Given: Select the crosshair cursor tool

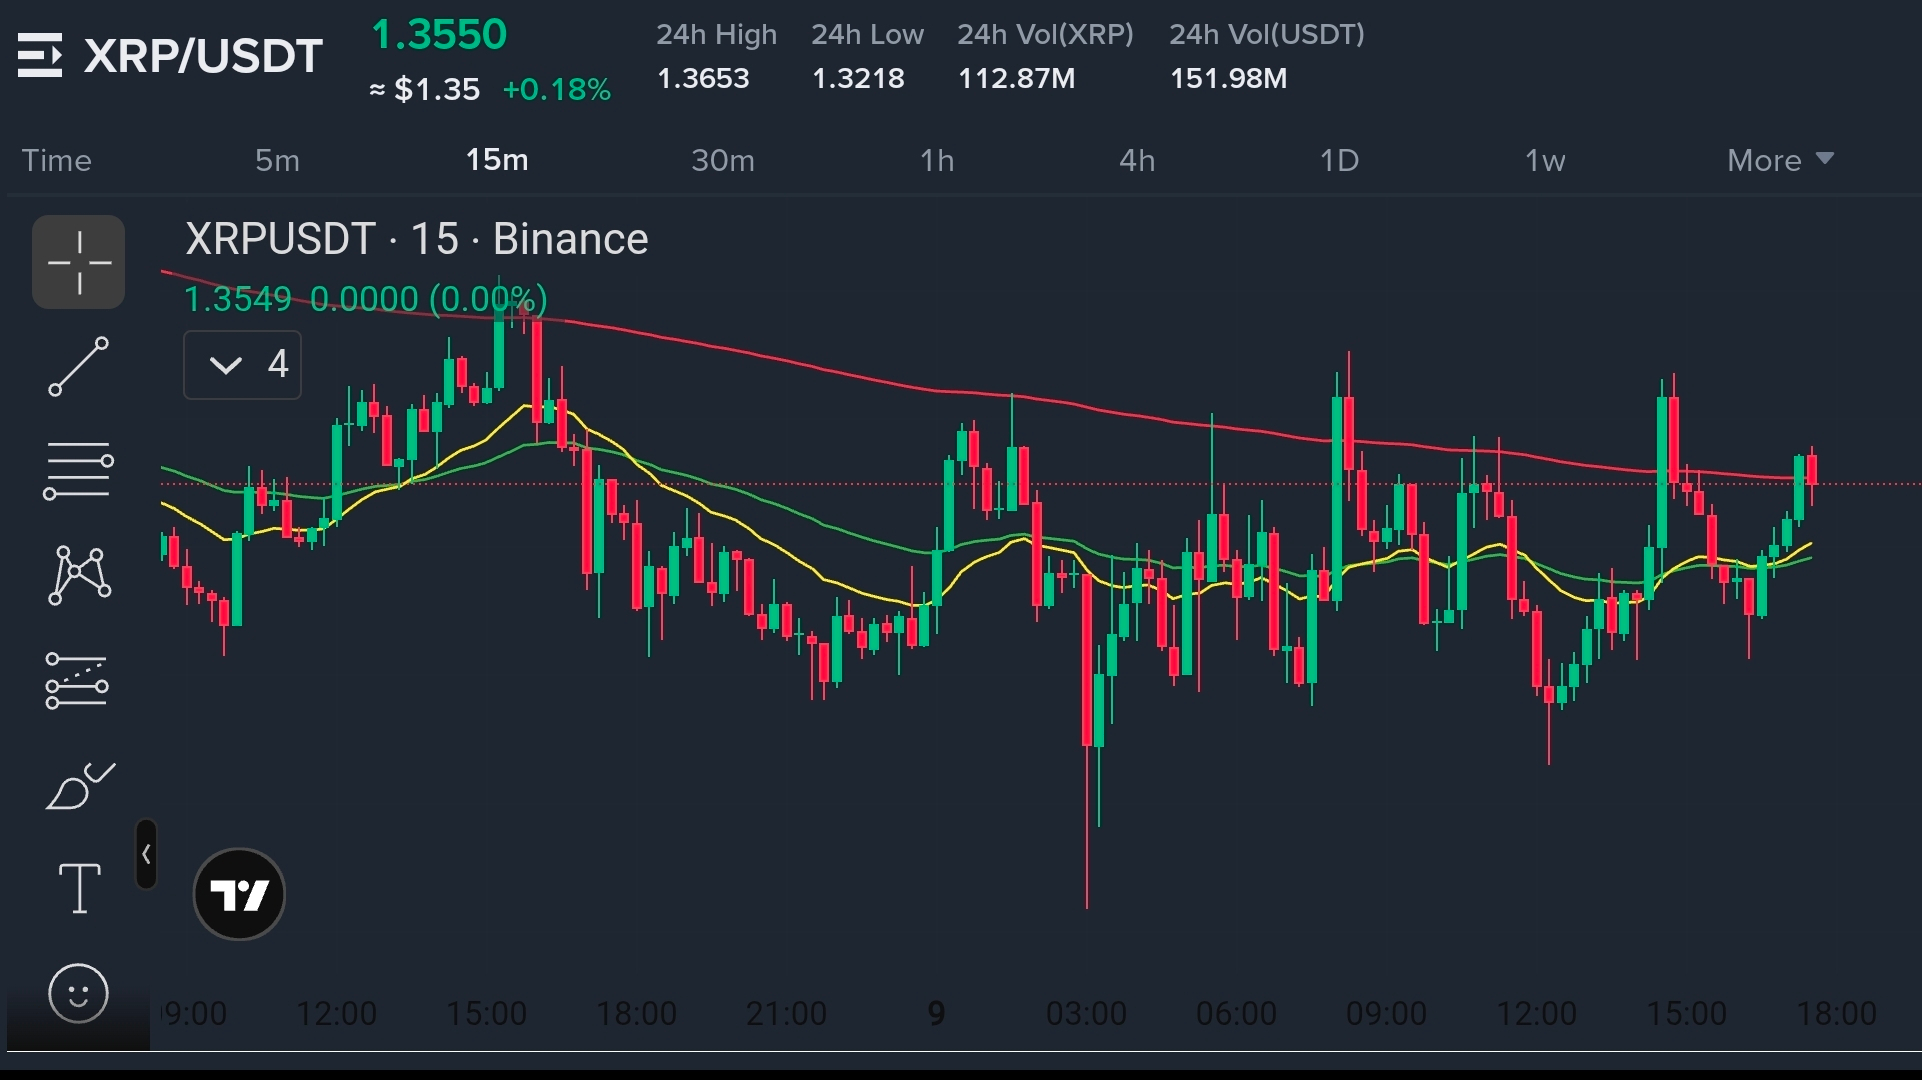Looking at the screenshot, I should (78, 262).
